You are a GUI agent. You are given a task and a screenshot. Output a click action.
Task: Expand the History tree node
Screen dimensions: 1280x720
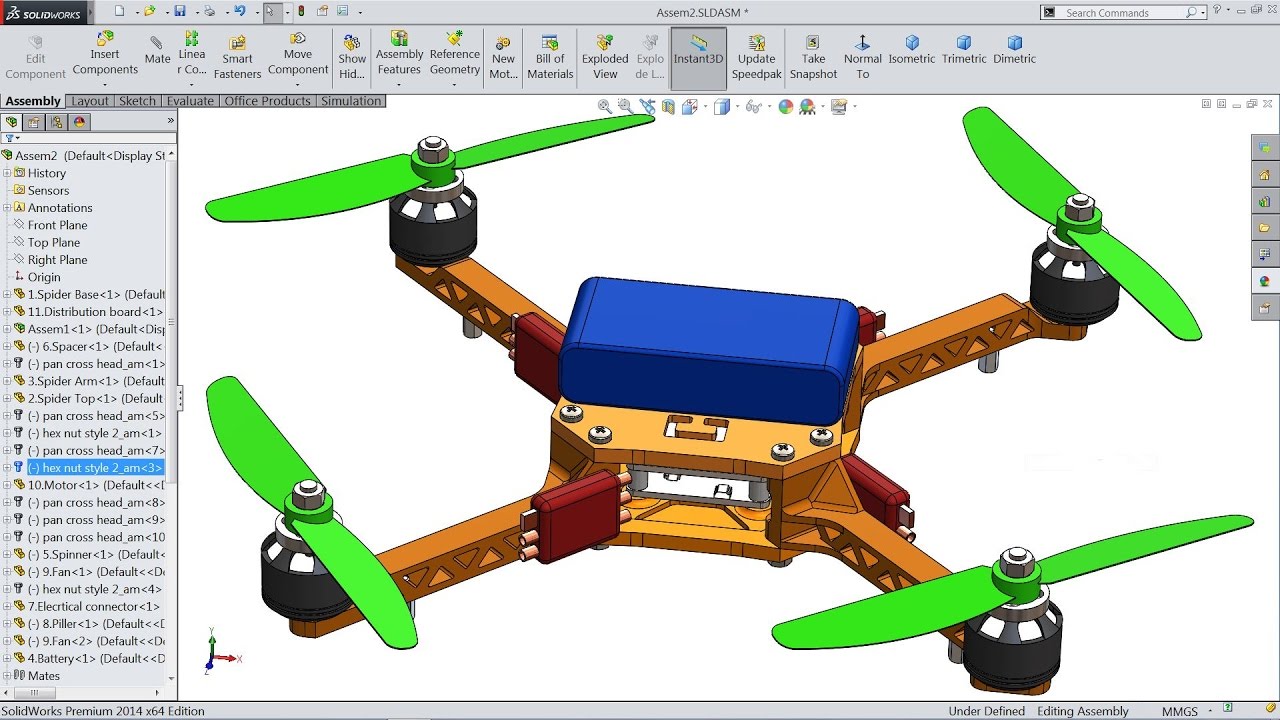click(x=7, y=173)
